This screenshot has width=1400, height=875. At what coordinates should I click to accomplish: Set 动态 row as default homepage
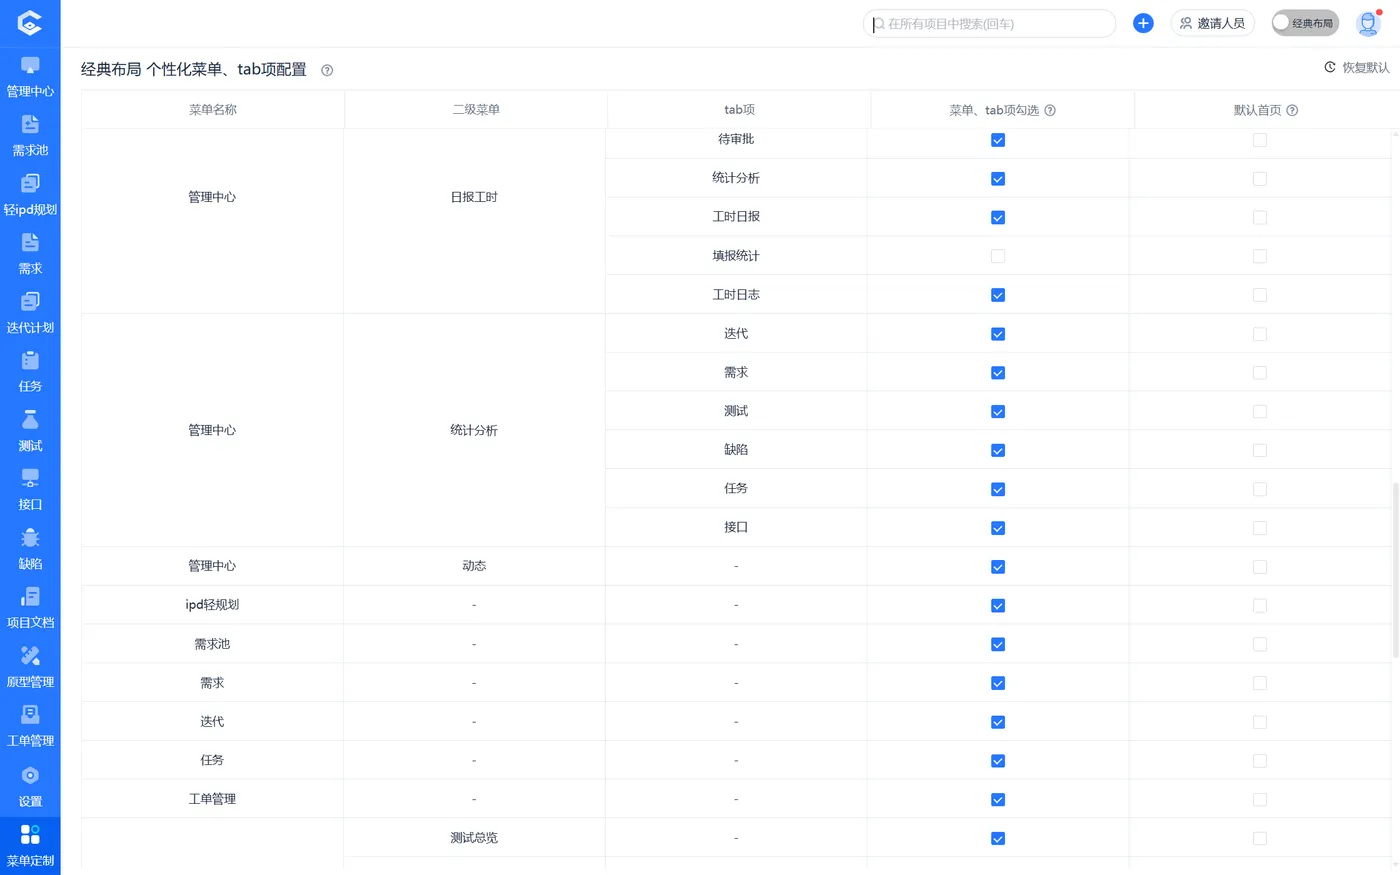tap(1259, 567)
